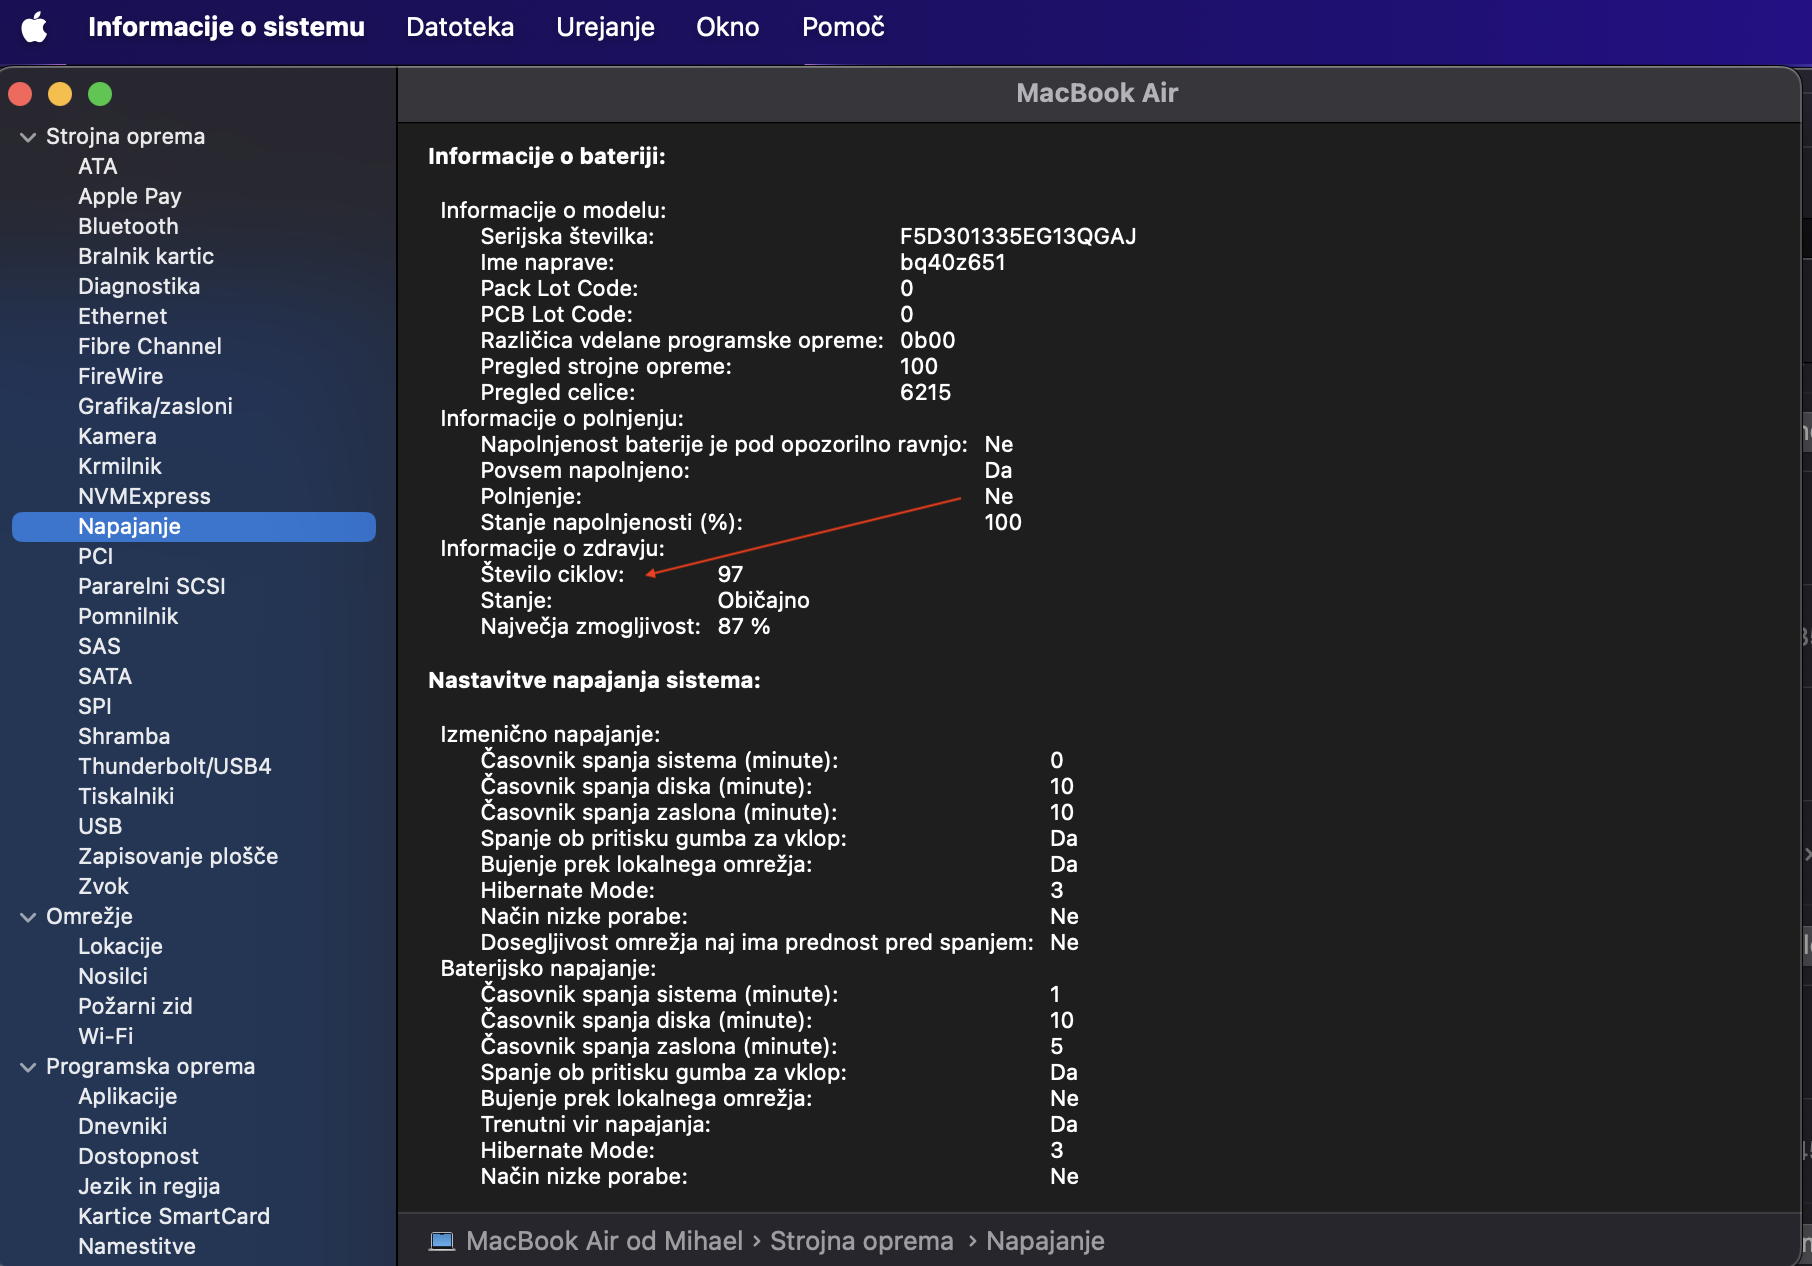The height and width of the screenshot is (1266, 1812).
Task: Select Wi-Fi under Omrežje
Action: (x=105, y=1036)
